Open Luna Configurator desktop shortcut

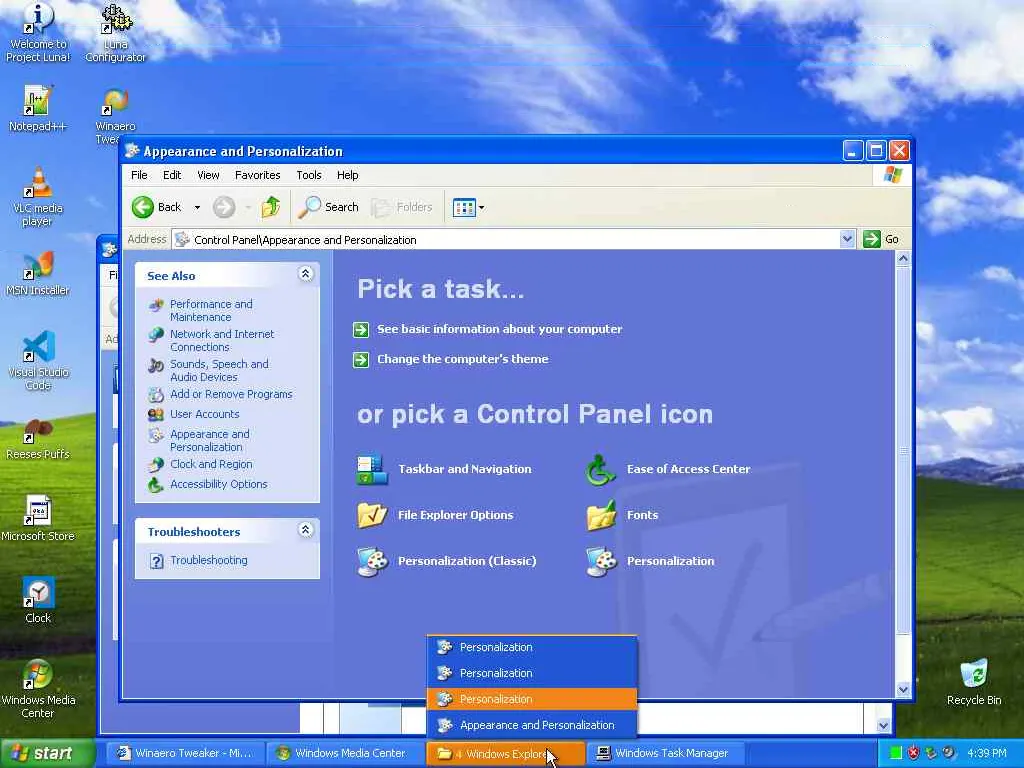tap(116, 33)
